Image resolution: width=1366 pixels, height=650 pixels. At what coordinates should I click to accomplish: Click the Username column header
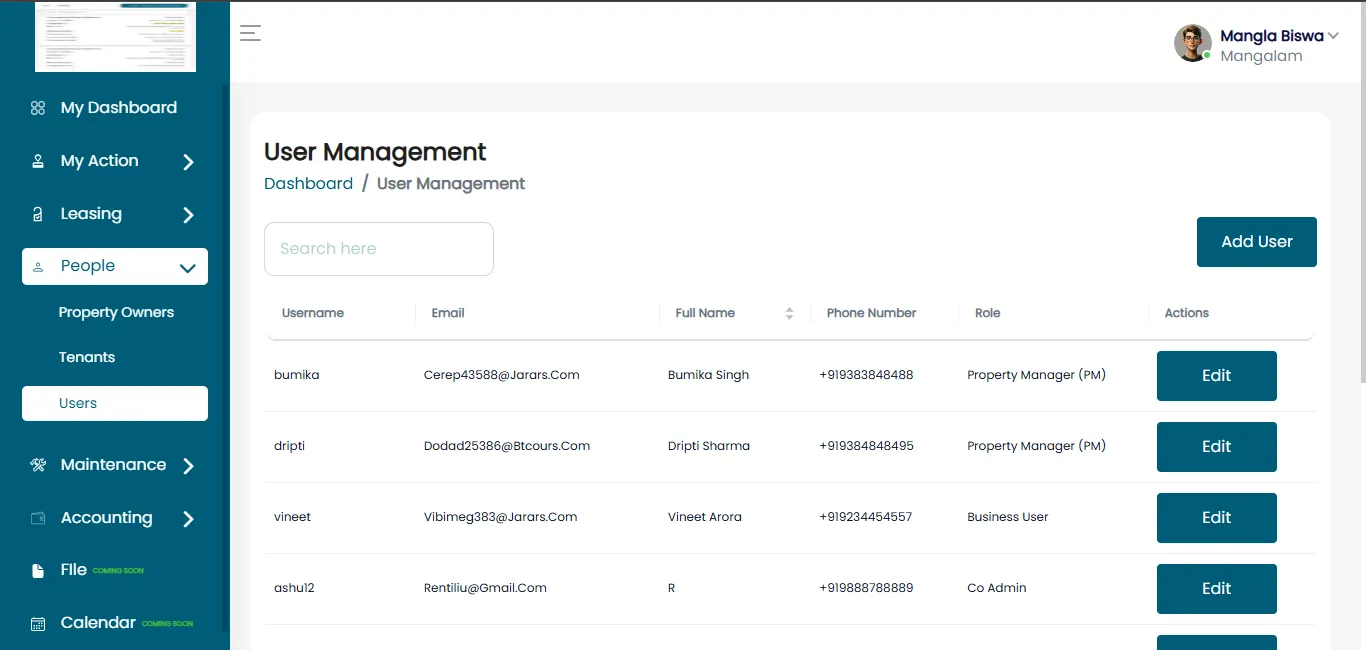click(x=313, y=313)
